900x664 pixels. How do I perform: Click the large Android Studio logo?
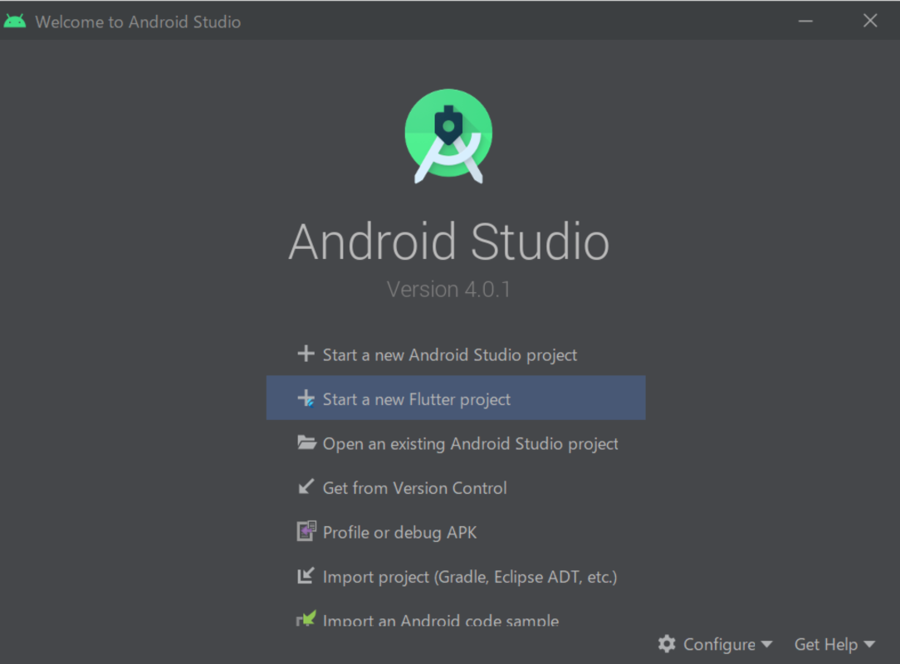click(448, 136)
